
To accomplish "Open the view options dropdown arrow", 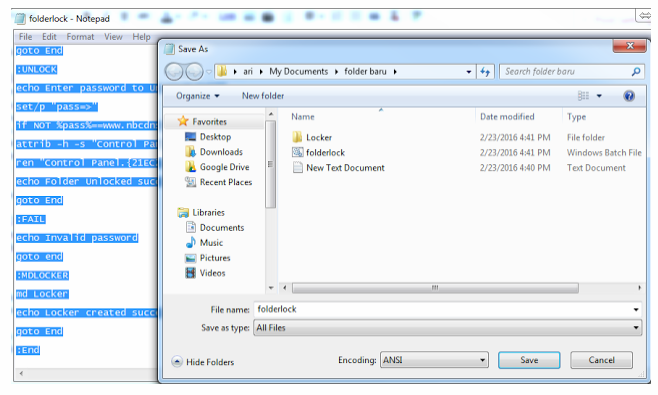I will [x=599, y=96].
